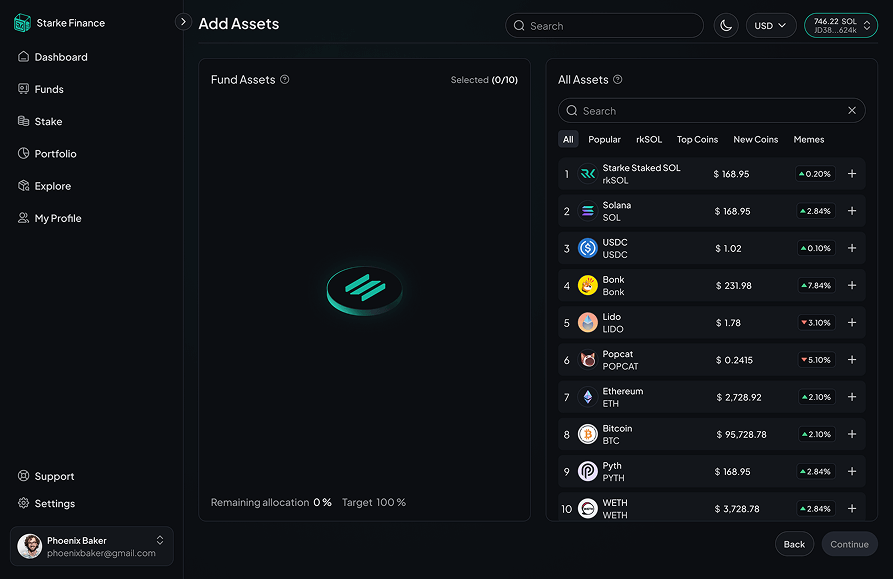The width and height of the screenshot is (893, 579).
Task: Click the Ethereum token icon
Action: pyautogui.click(x=588, y=397)
